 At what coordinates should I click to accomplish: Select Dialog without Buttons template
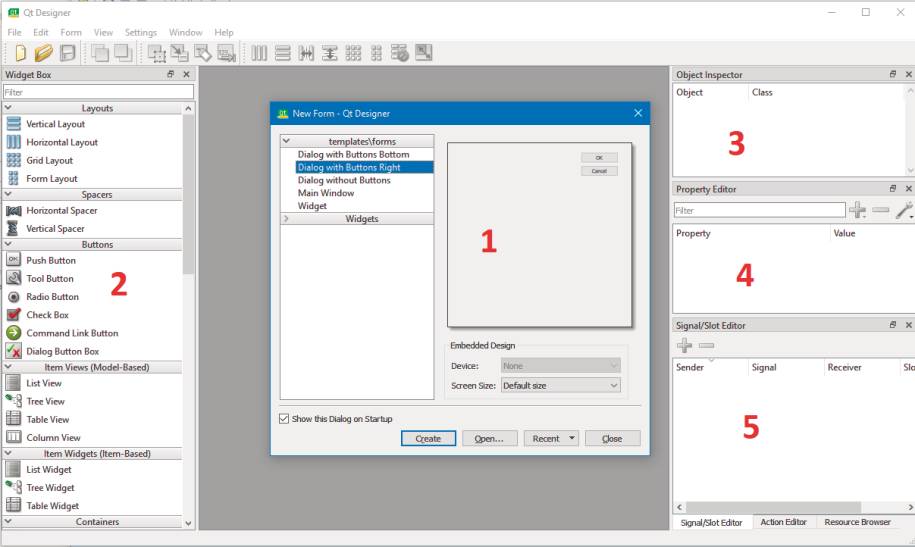344,180
